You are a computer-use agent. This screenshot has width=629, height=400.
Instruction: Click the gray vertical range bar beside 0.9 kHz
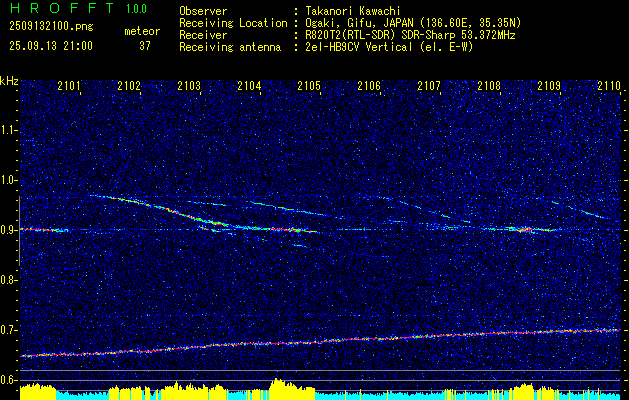(x=19, y=231)
